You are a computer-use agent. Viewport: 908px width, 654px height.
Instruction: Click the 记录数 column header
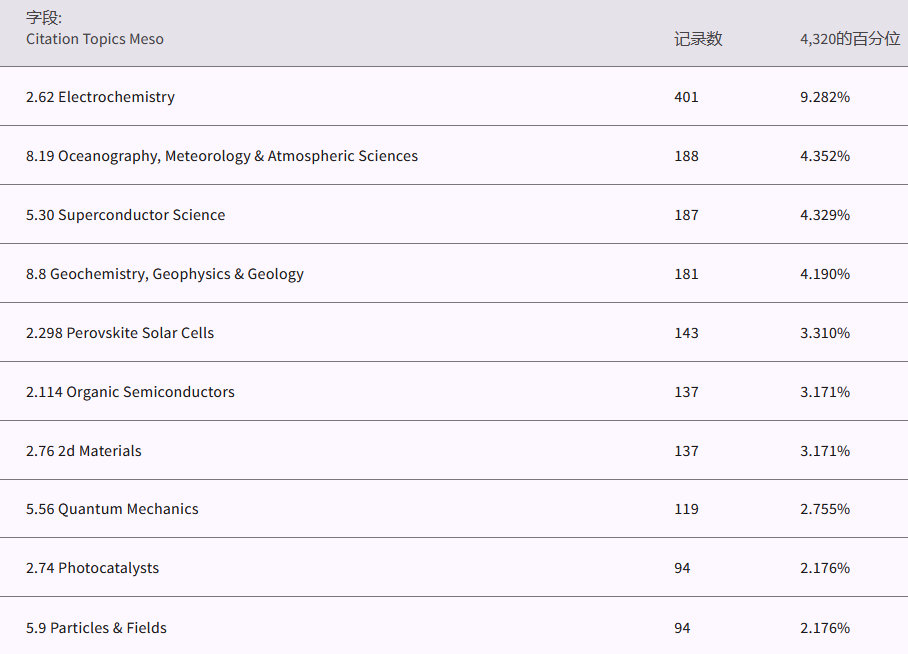(698, 39)
